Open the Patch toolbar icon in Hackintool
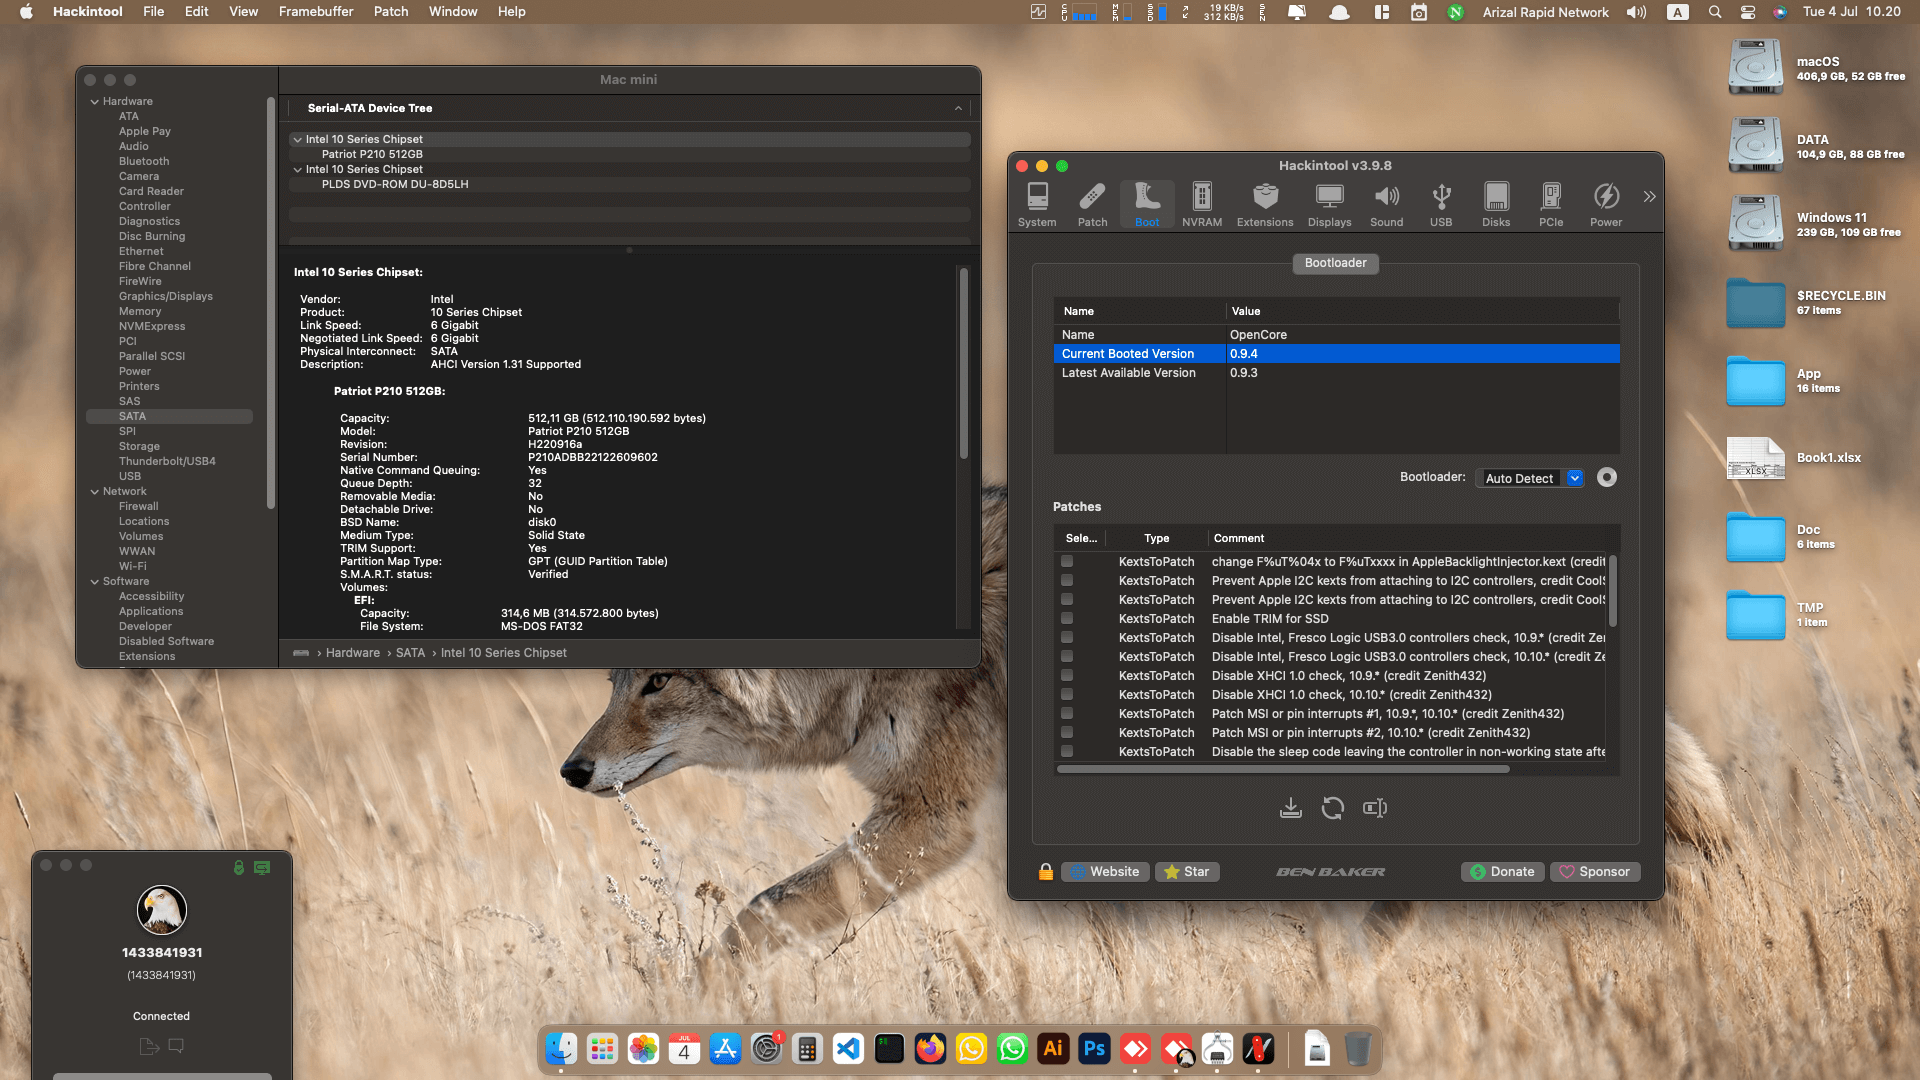Screen dimensions: 1920x1080 [1092, 205]
